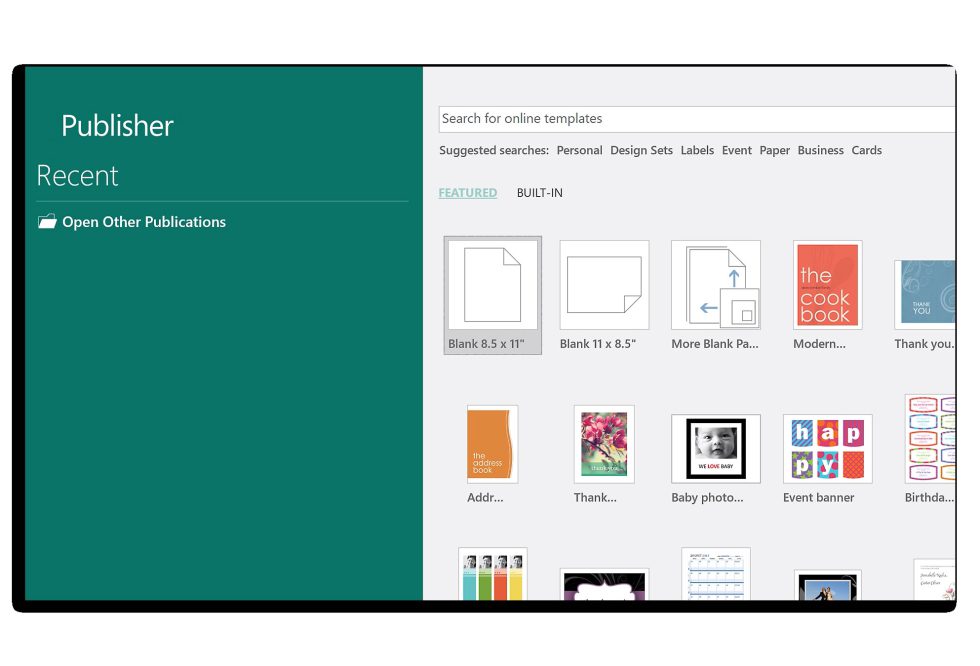
Task: Pick the floral Thank you card template
Action: click(604, 443)
